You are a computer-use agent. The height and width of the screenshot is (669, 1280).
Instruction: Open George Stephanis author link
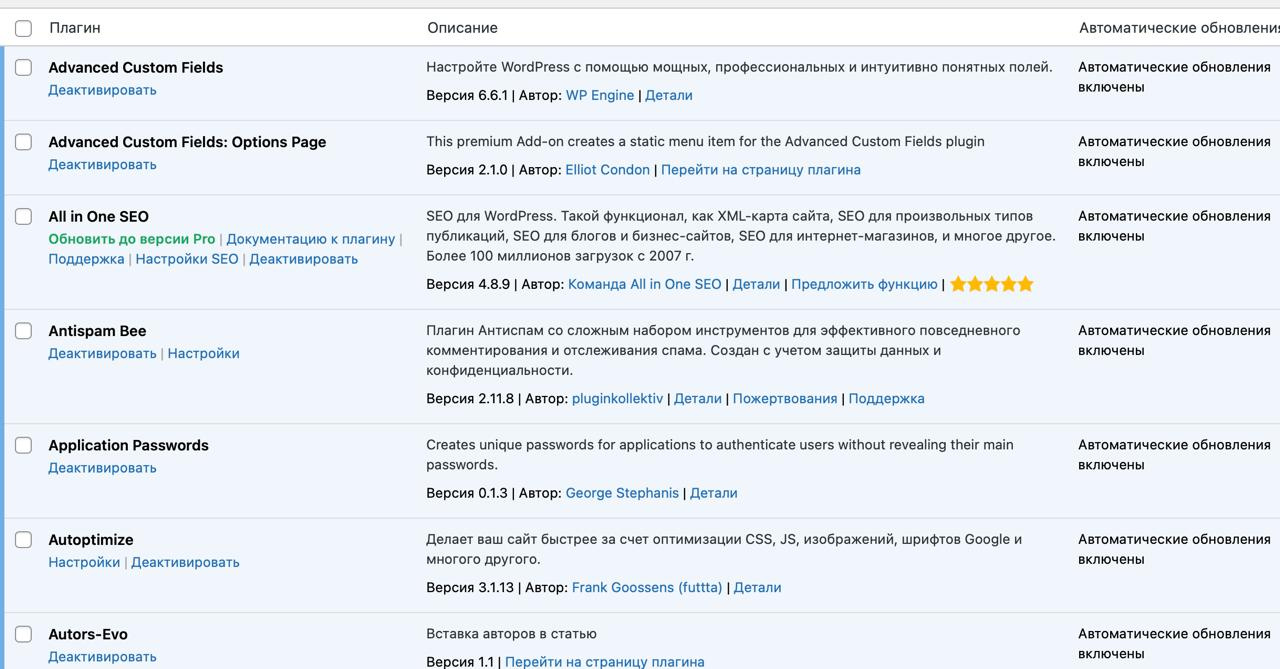click(x=621, y=493)
